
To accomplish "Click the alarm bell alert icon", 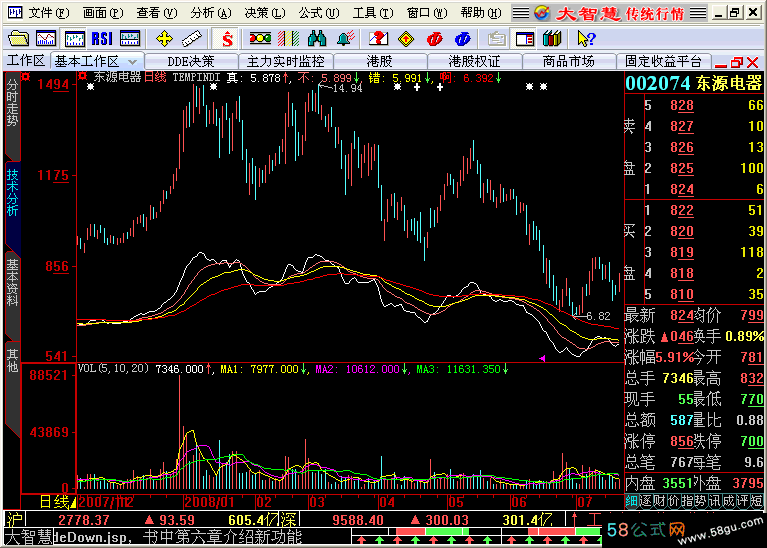I will (x=345, y=38).
